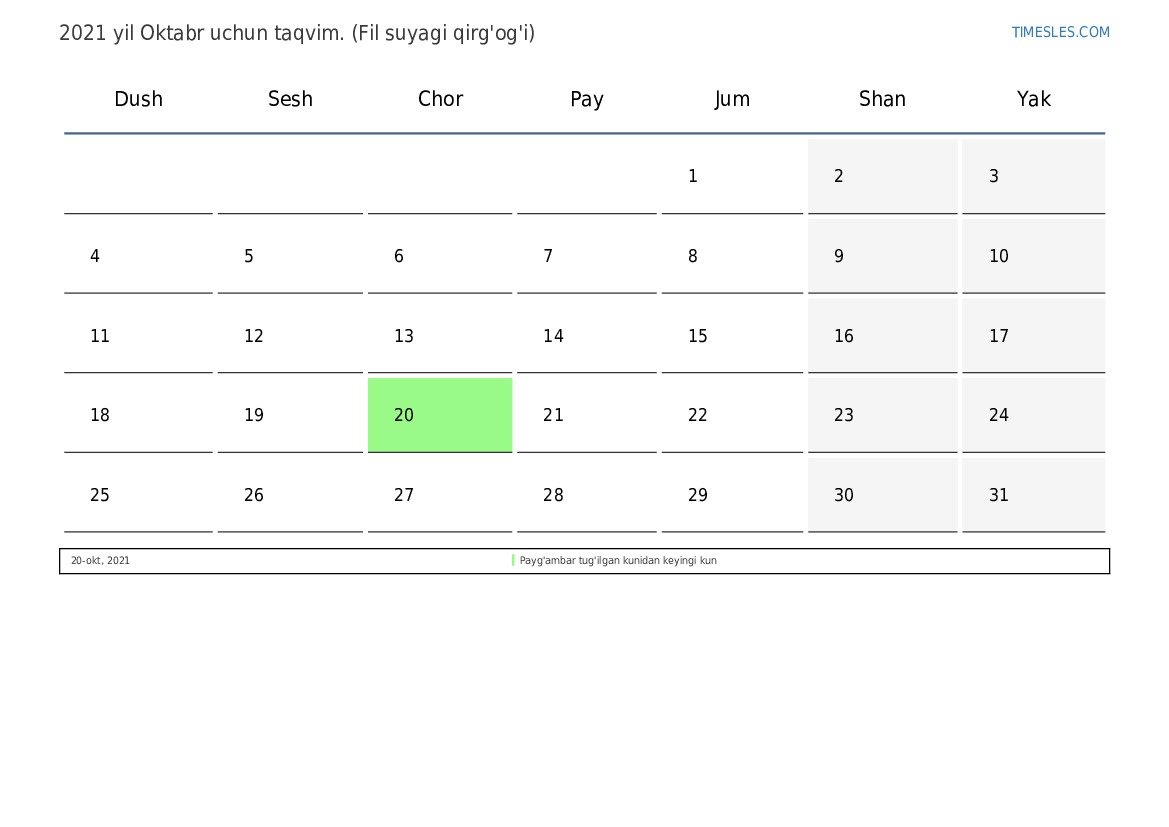
Task: Click the green legend color marker
Action: coord(513,560)
